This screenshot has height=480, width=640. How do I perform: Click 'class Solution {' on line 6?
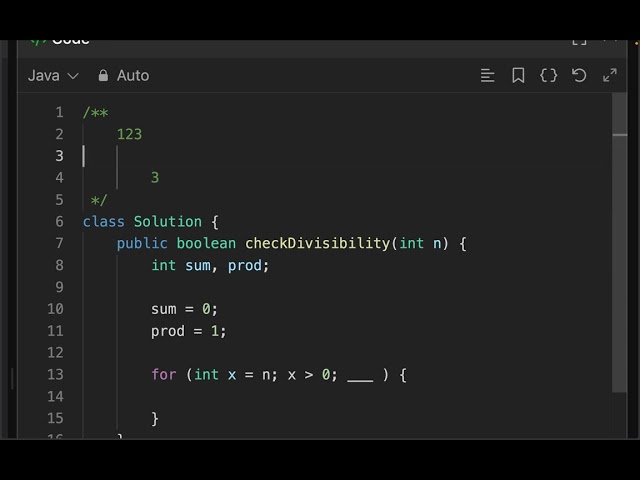point(151,222)
